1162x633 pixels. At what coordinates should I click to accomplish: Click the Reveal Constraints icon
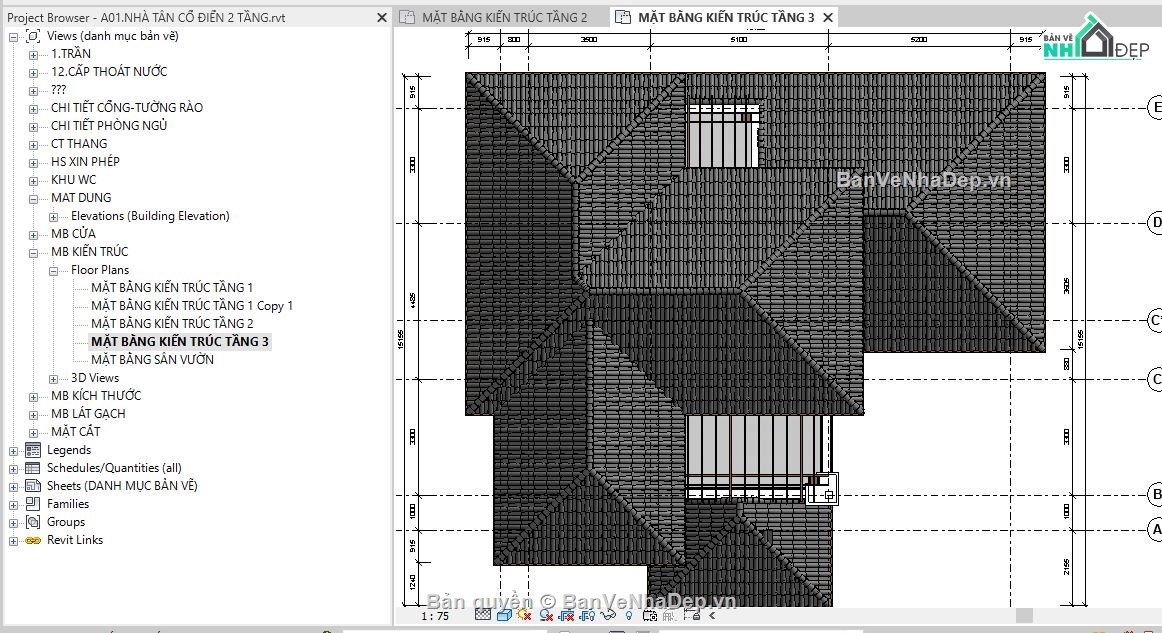(x=692, y=617)
